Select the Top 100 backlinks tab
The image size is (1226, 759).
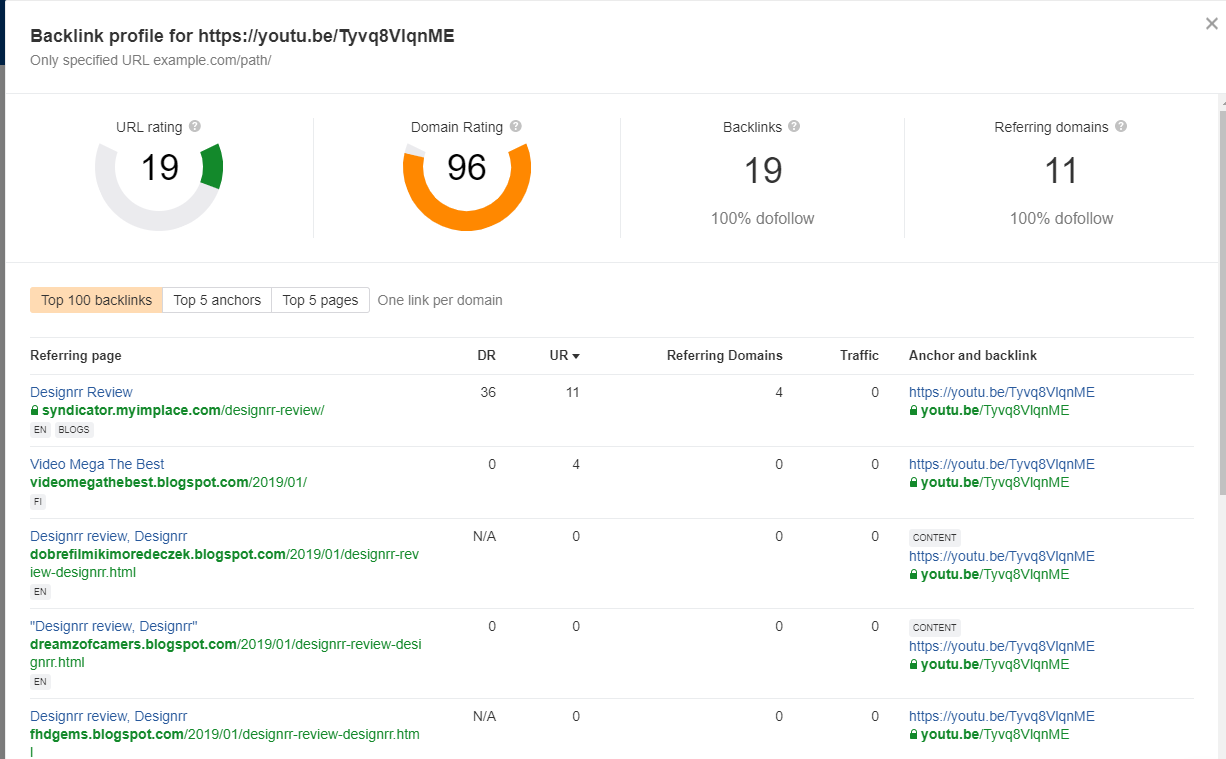point(96,300)
